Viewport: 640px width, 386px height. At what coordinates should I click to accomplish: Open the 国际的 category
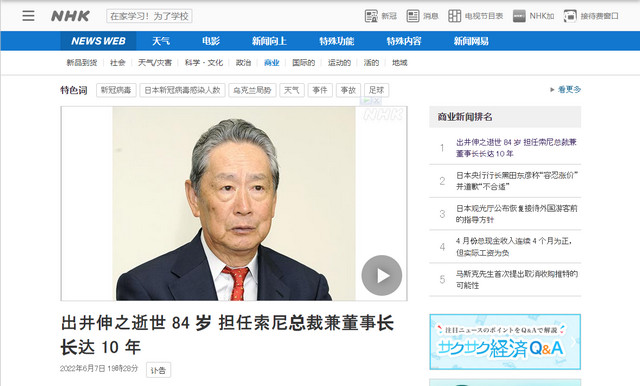(304, 62)
